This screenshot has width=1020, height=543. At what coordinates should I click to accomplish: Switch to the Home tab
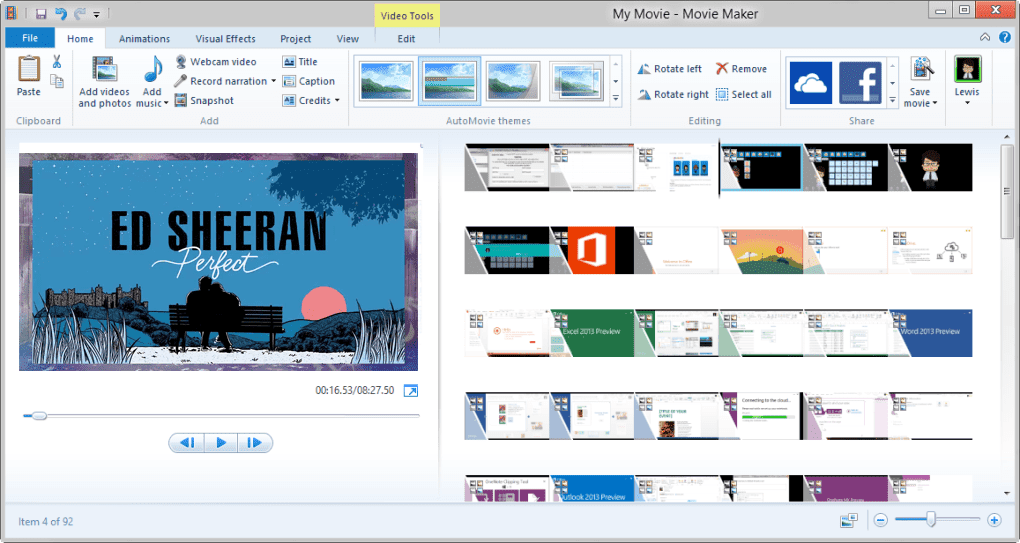(x=80, y=38)
